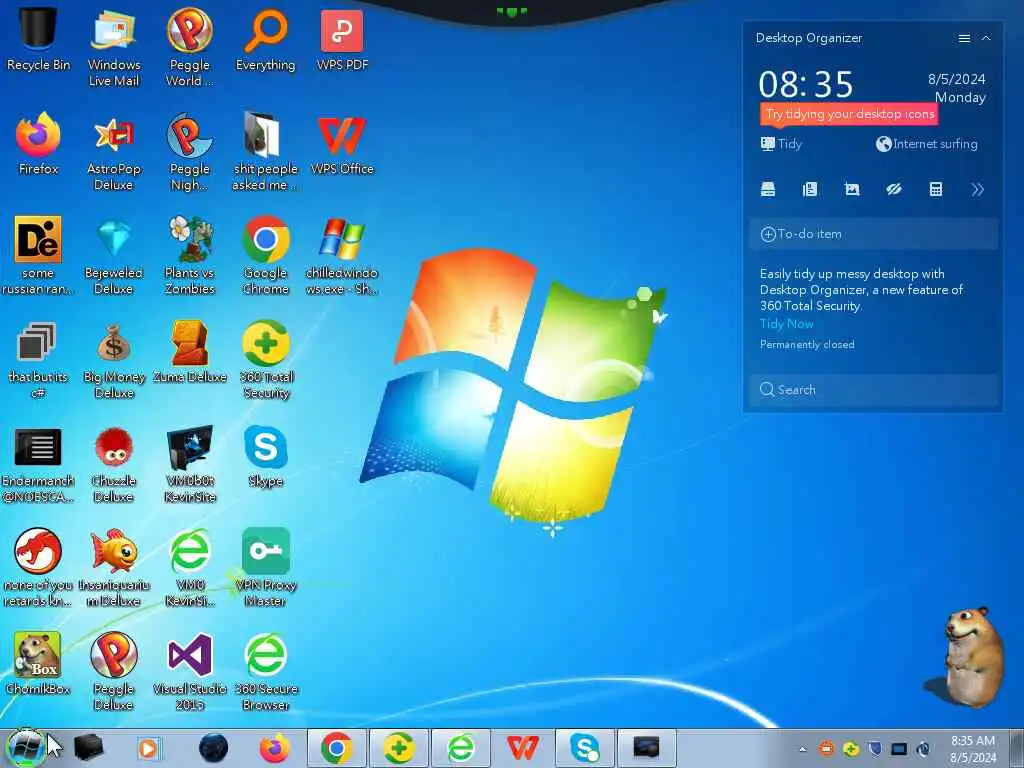Show hidden system tray icons
This screenshot has height=768, width=1024.
tap(803, 749)
